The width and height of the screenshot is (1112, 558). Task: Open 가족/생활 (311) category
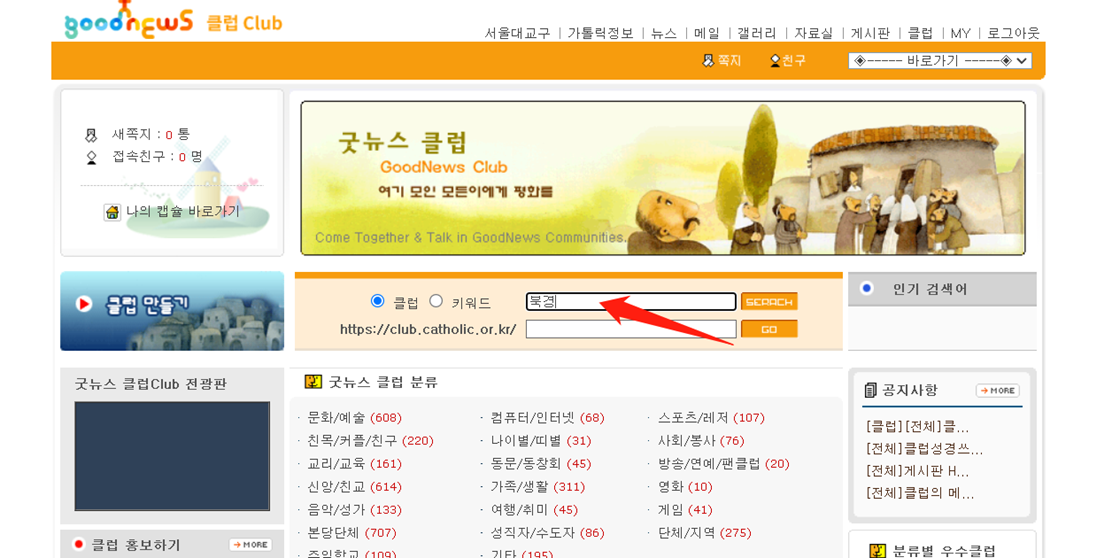pos(538,486)
